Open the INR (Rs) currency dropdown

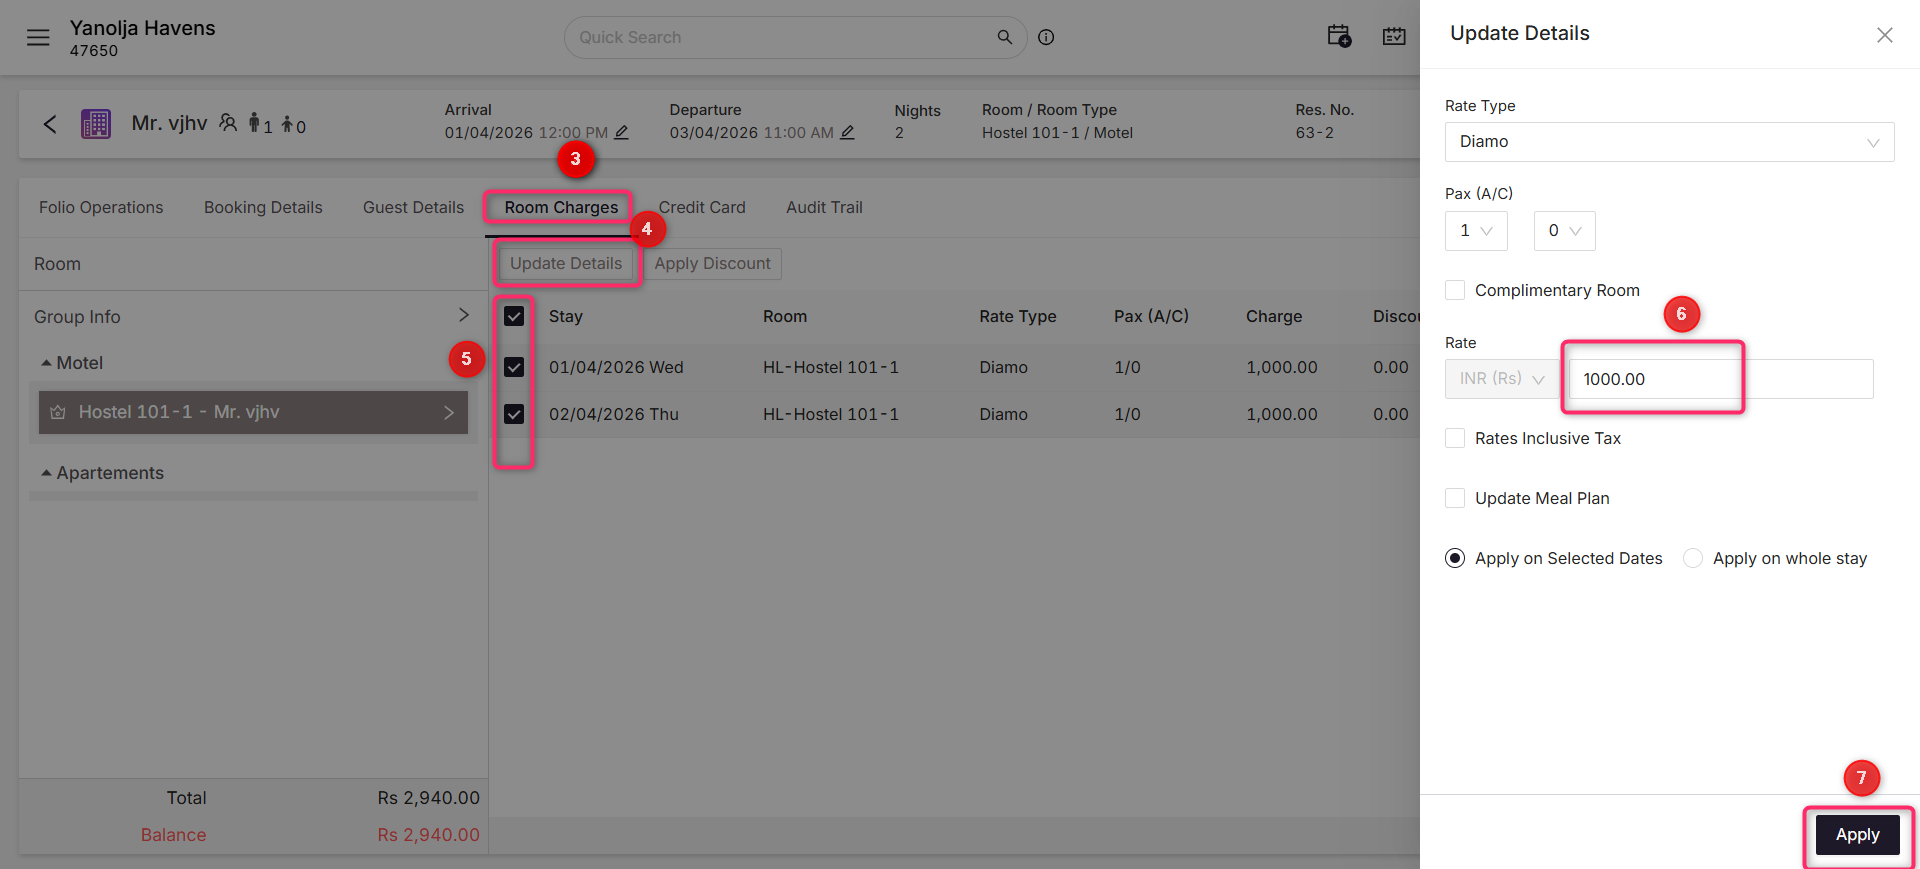[x=1502, y=379]
